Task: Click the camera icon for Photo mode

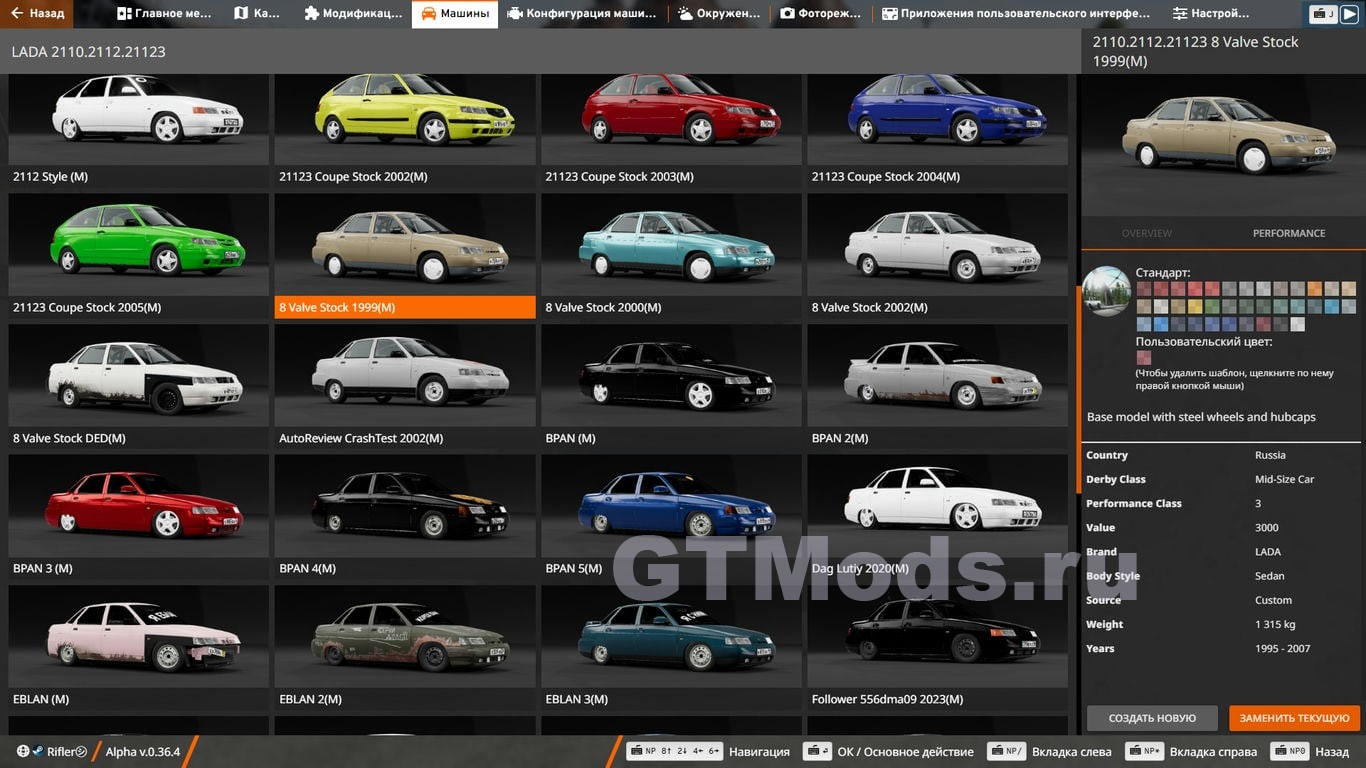Action: [x=787, y=14]
